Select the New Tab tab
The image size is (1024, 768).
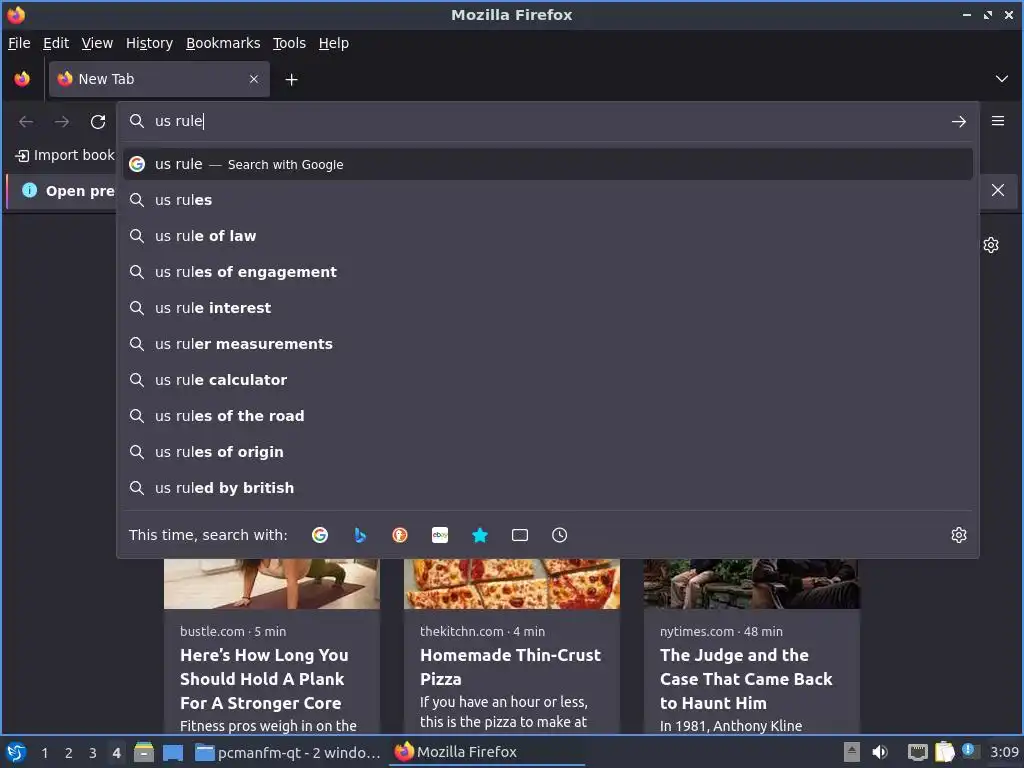pos(159,79)
